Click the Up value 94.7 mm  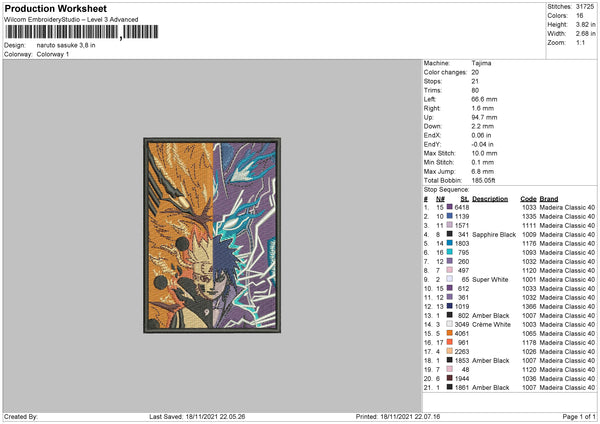click(484, 117)
